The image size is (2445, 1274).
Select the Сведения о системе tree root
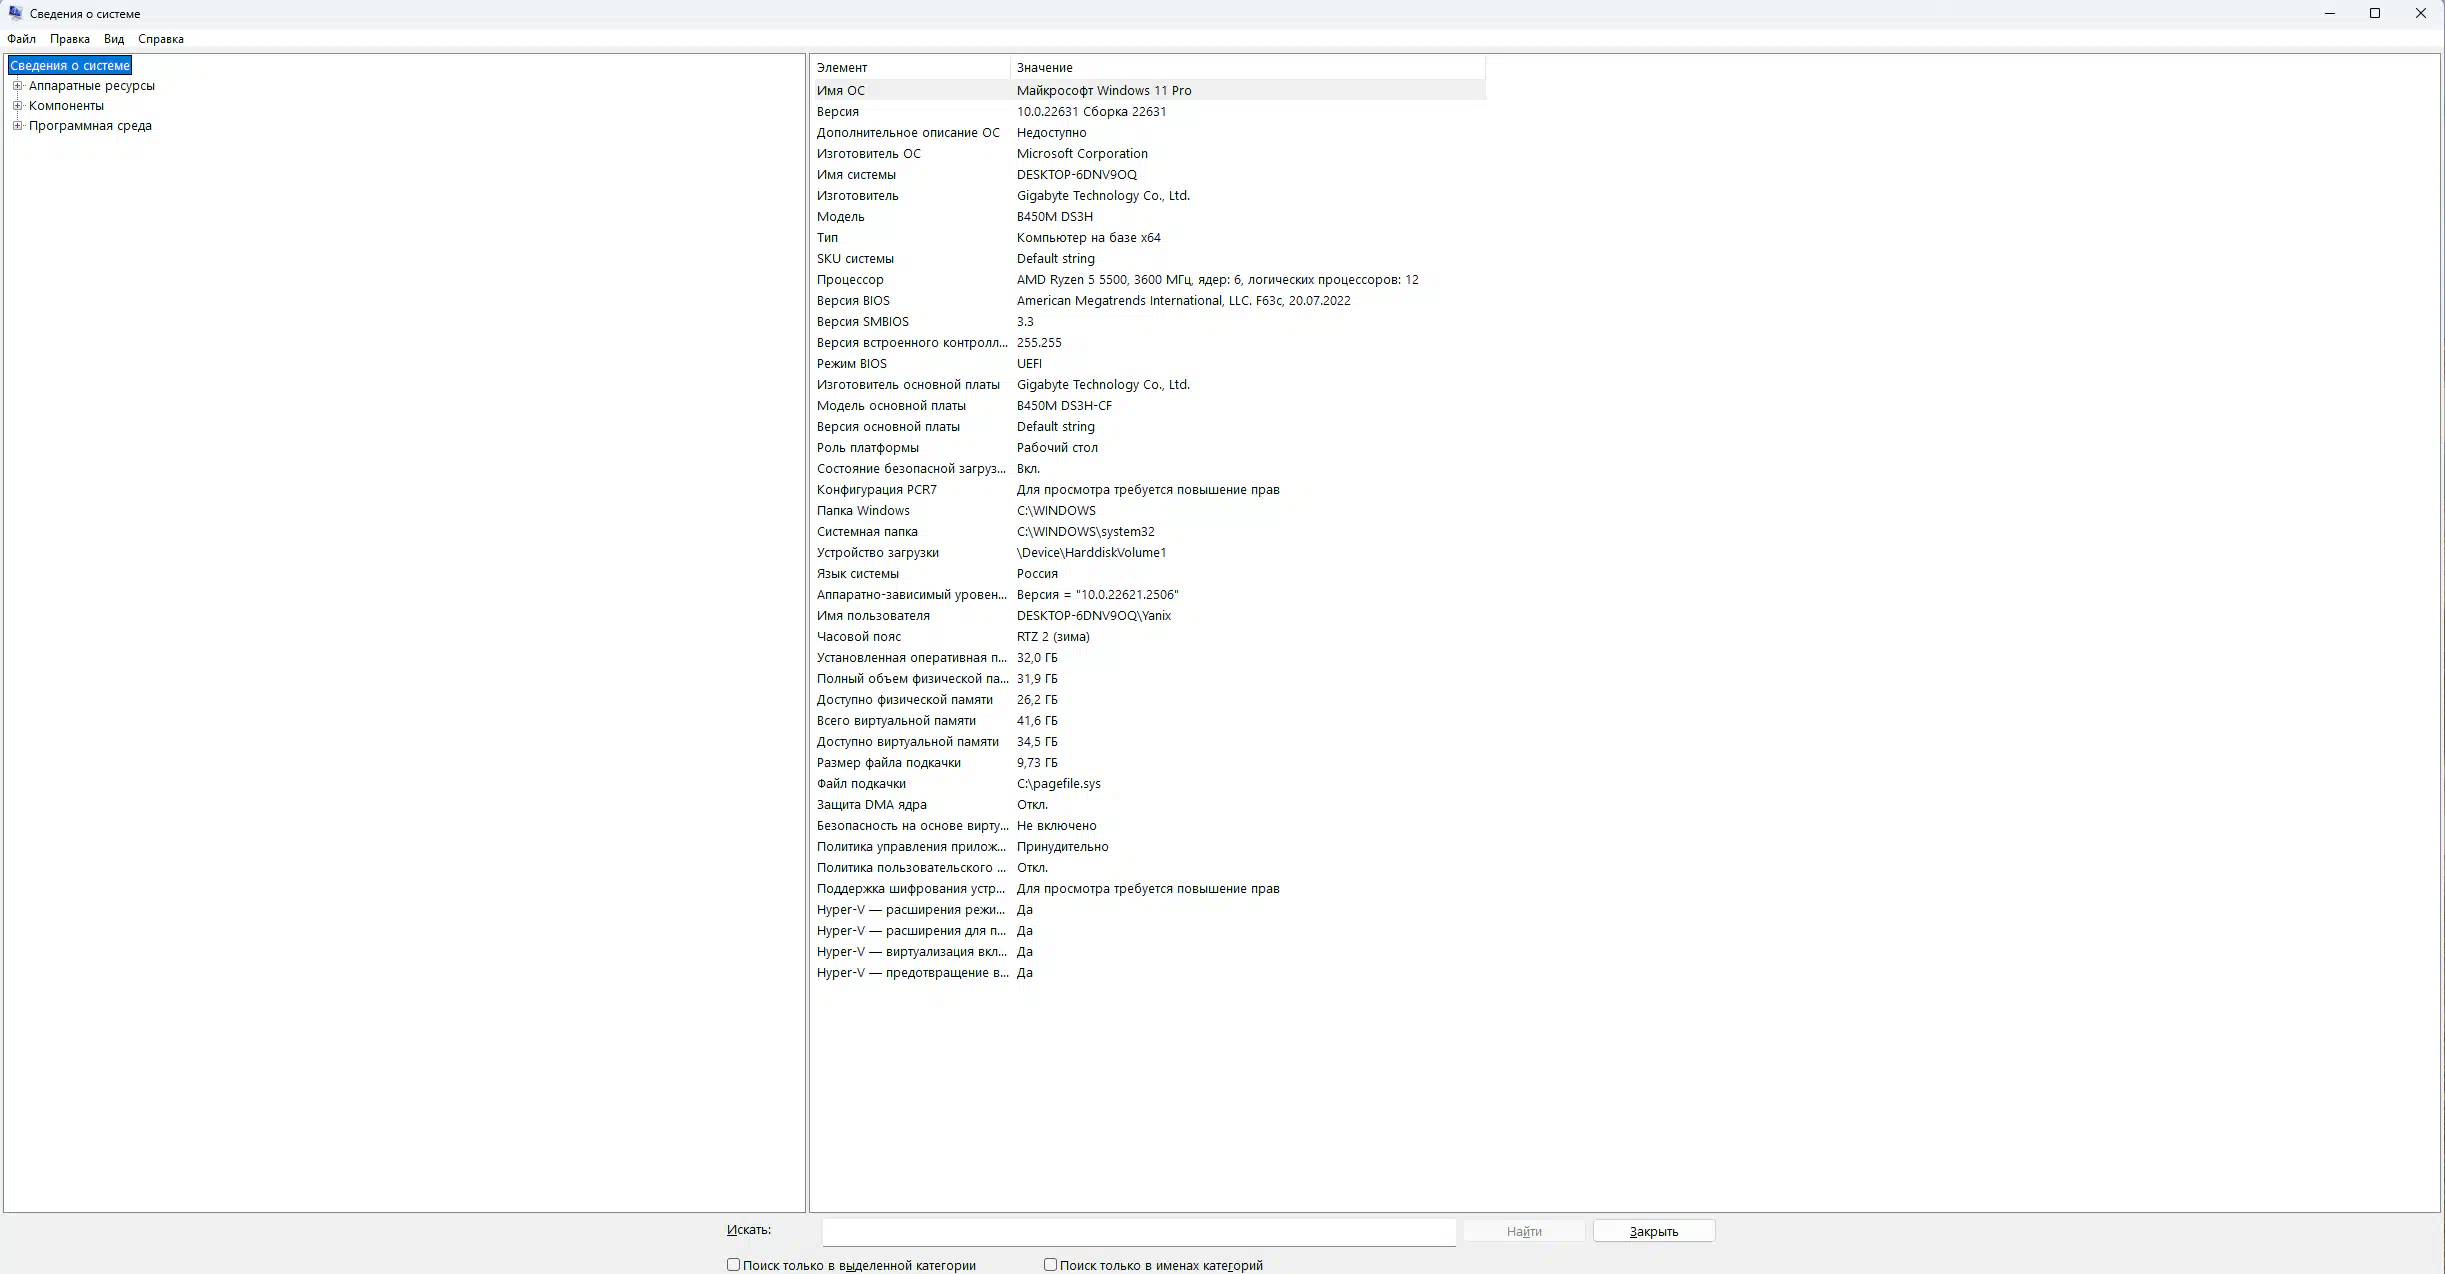[70, 65]
